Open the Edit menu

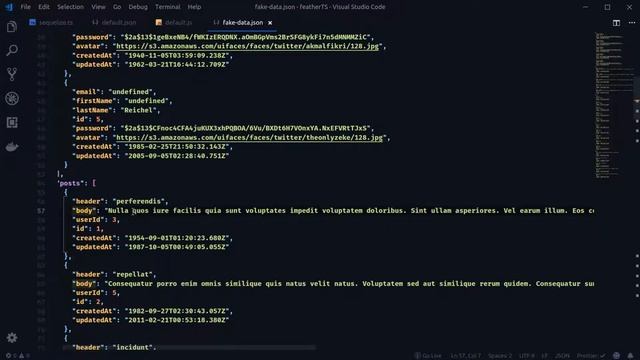[x=44, y=7]
